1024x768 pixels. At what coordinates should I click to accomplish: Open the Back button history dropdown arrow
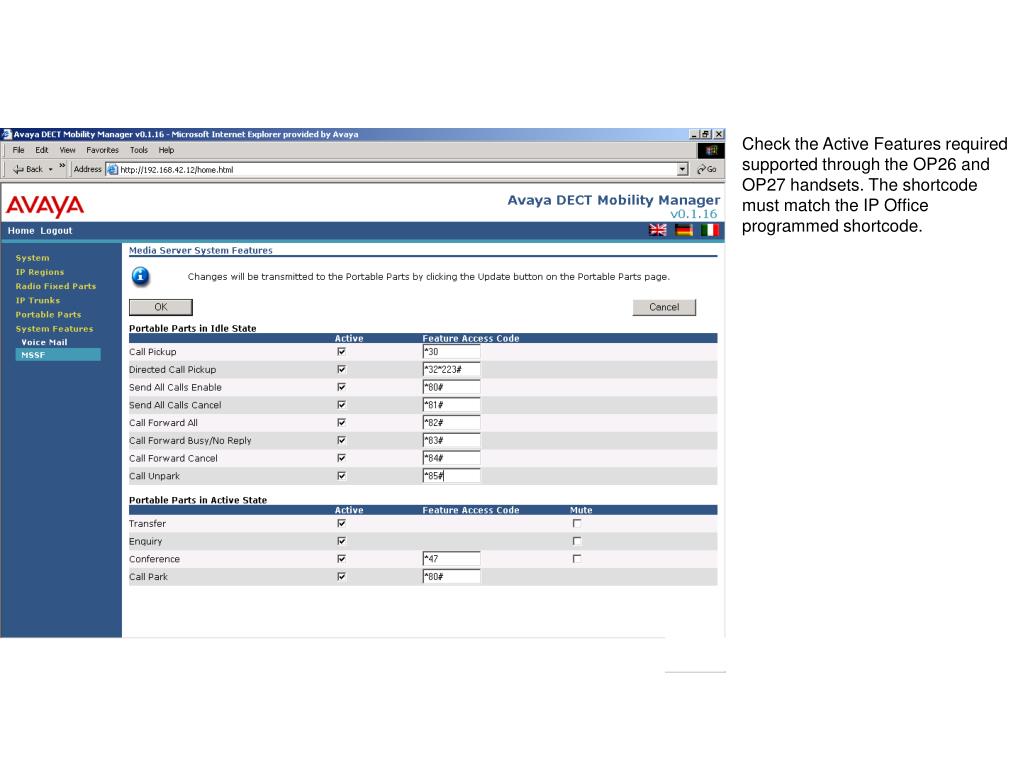pos(50,170)
